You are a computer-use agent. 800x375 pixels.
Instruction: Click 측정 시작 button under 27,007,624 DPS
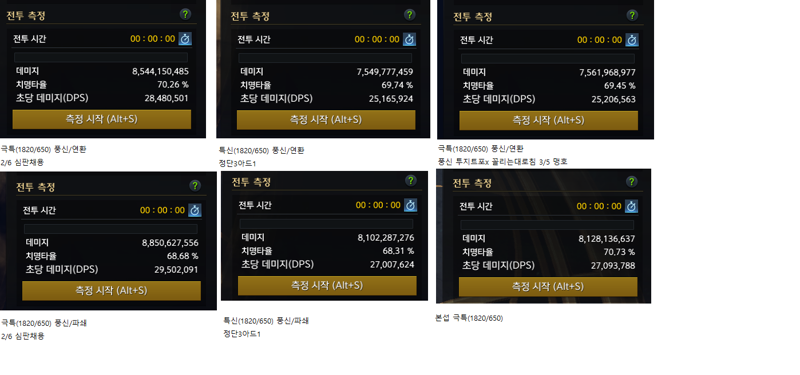pyautogui.click(x=327, y=286)
